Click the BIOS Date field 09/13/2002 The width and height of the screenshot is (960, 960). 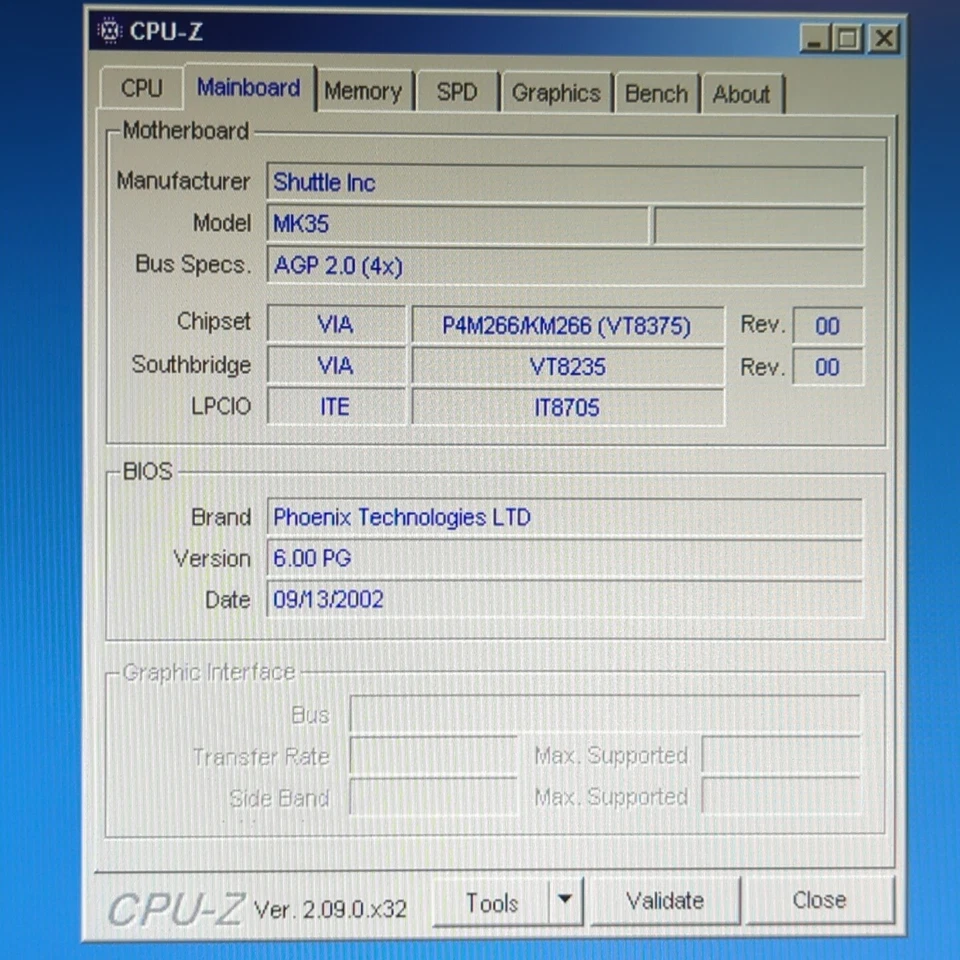(565, 599)
